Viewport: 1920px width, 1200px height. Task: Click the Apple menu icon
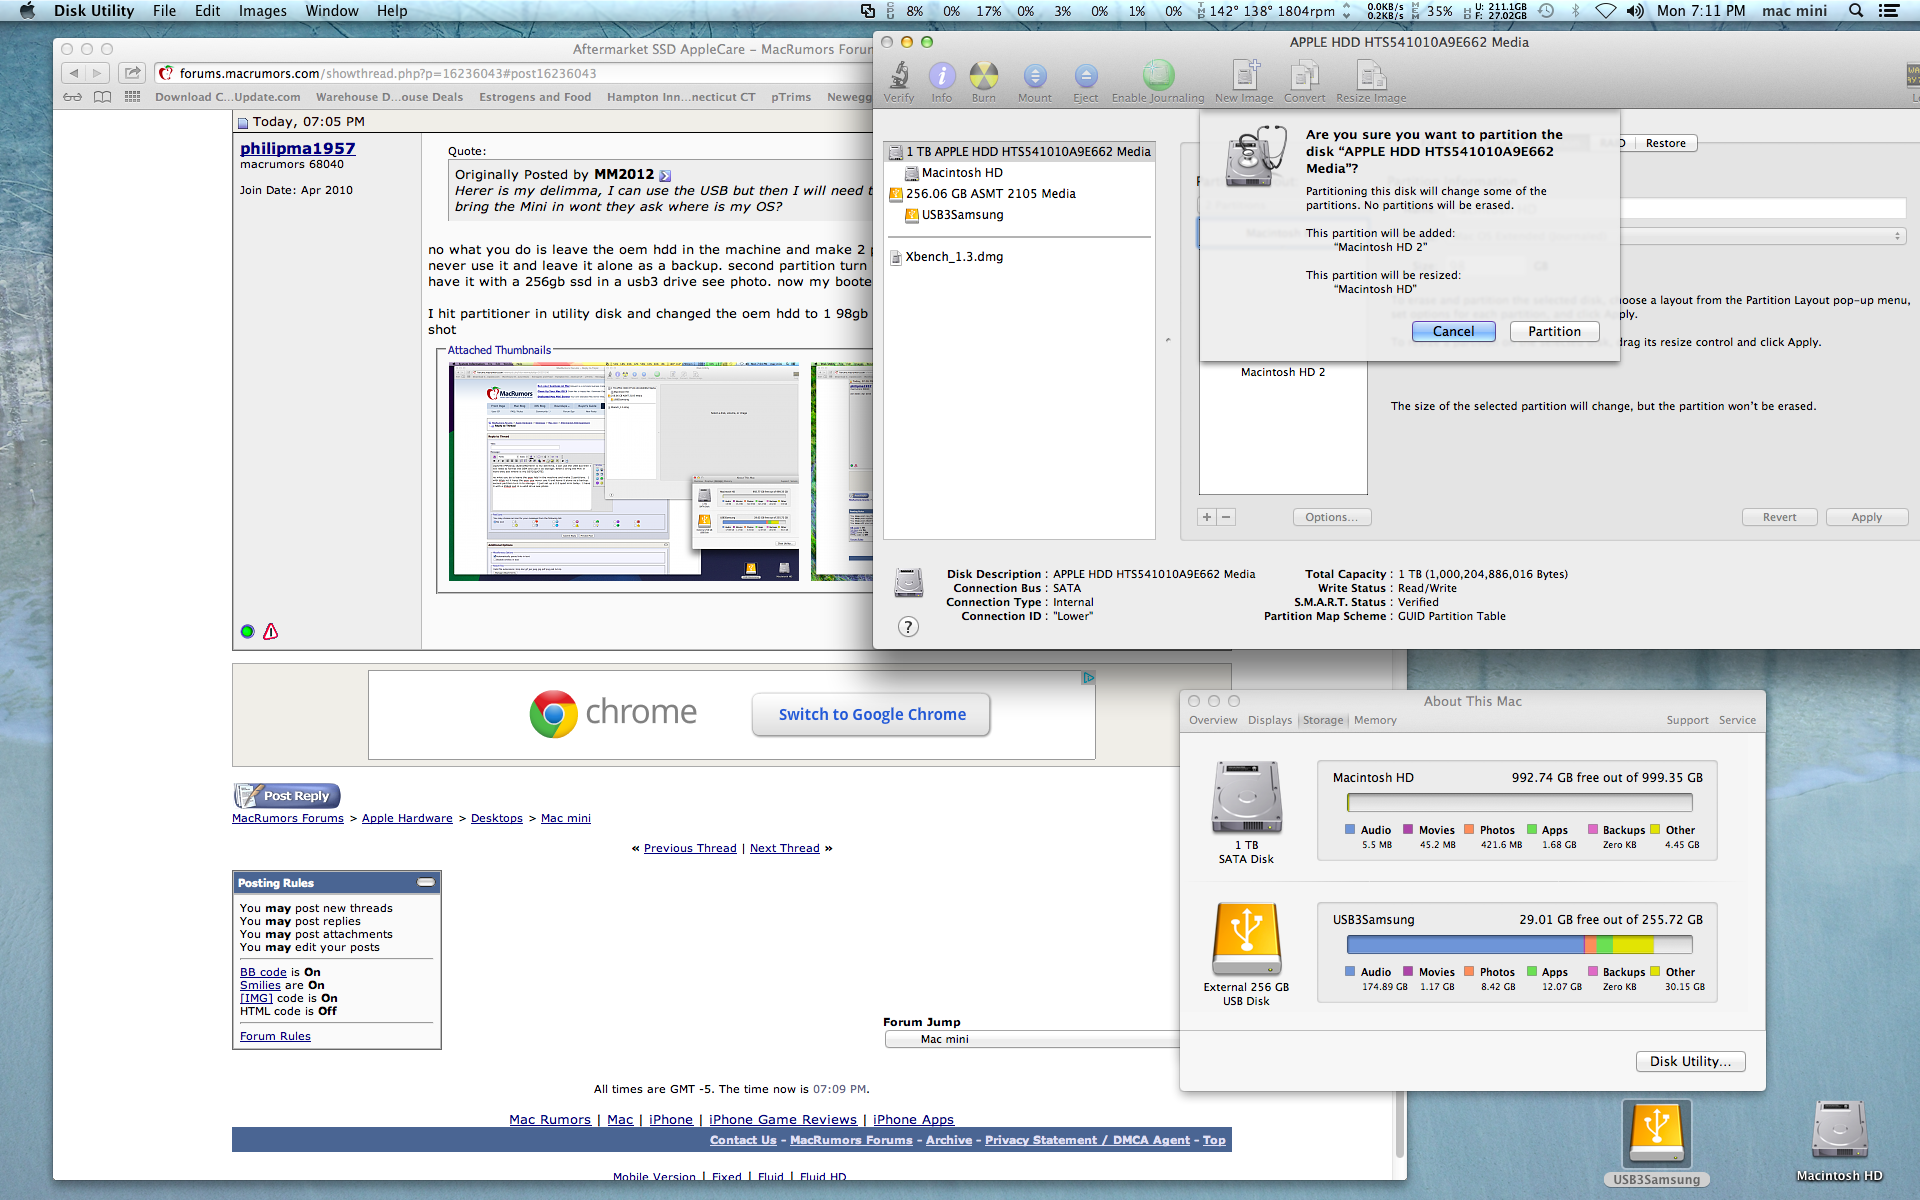[x=27, y=11]
